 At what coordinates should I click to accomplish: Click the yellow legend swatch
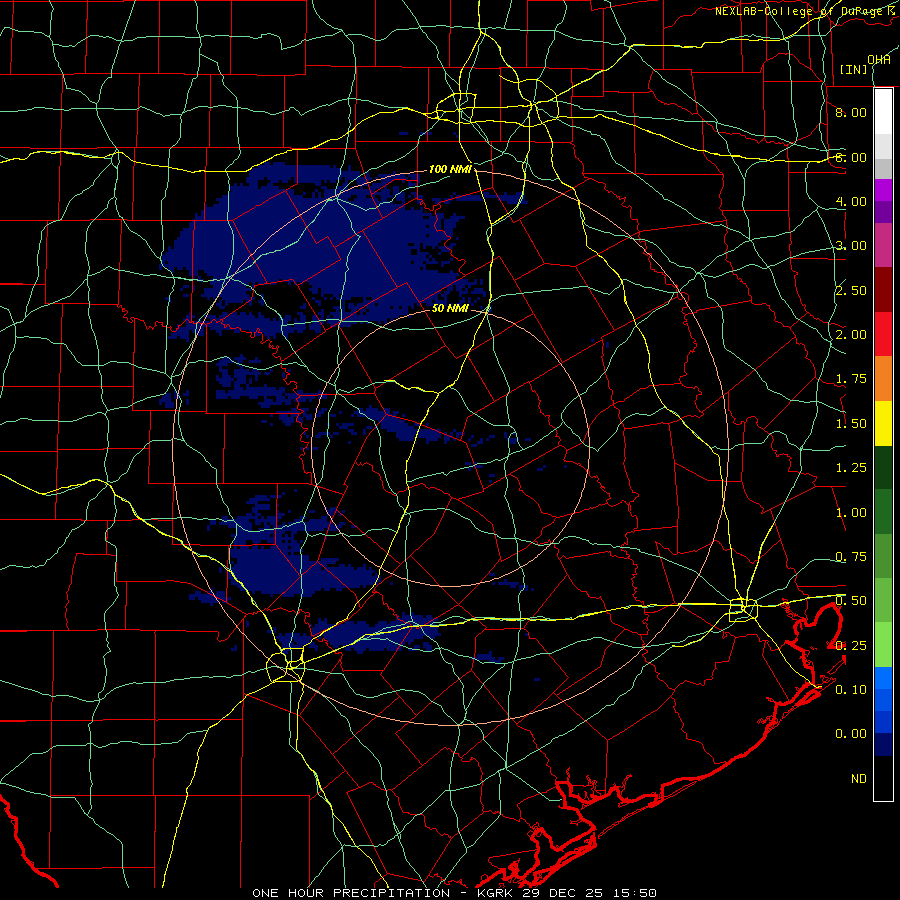pos(883,424)
